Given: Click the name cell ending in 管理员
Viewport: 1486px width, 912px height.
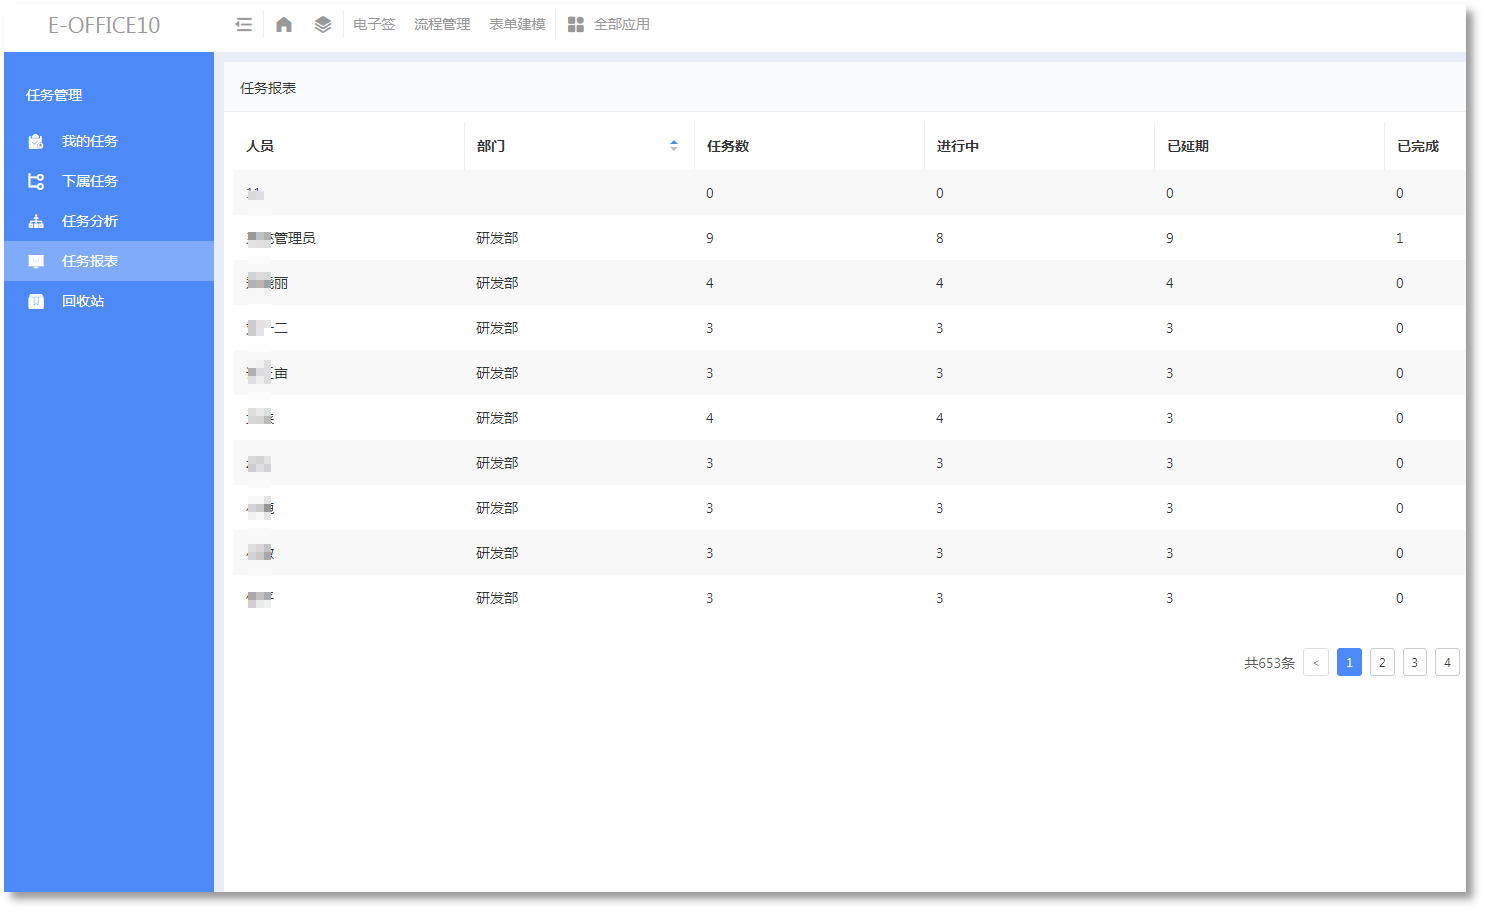Looking at the screenshot, I should point(281,238).
